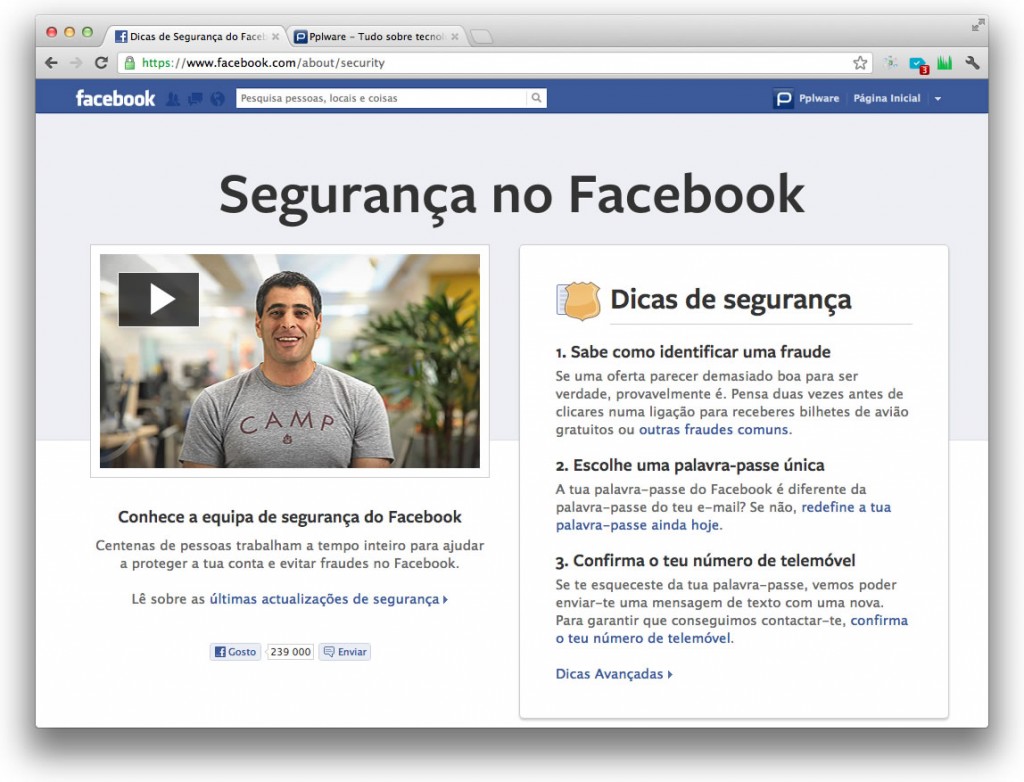
Task: Bookmark the page with the star icon
Action: [860, 63]
